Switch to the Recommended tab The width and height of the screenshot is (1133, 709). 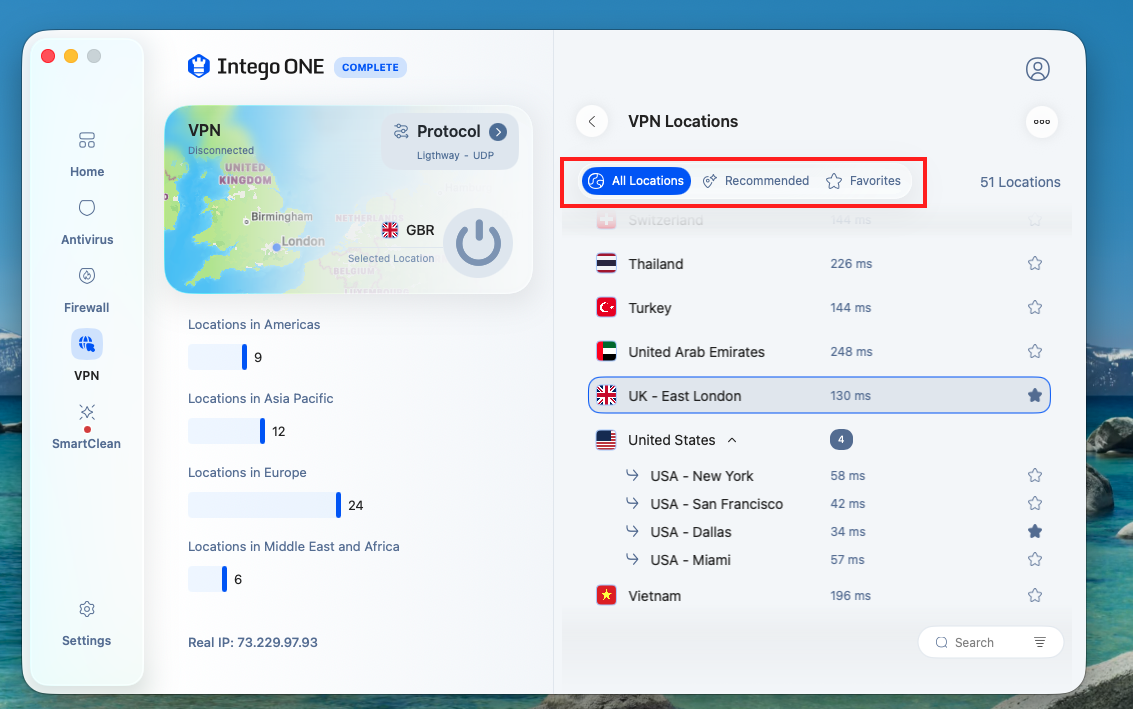click(x=757, y=181)
